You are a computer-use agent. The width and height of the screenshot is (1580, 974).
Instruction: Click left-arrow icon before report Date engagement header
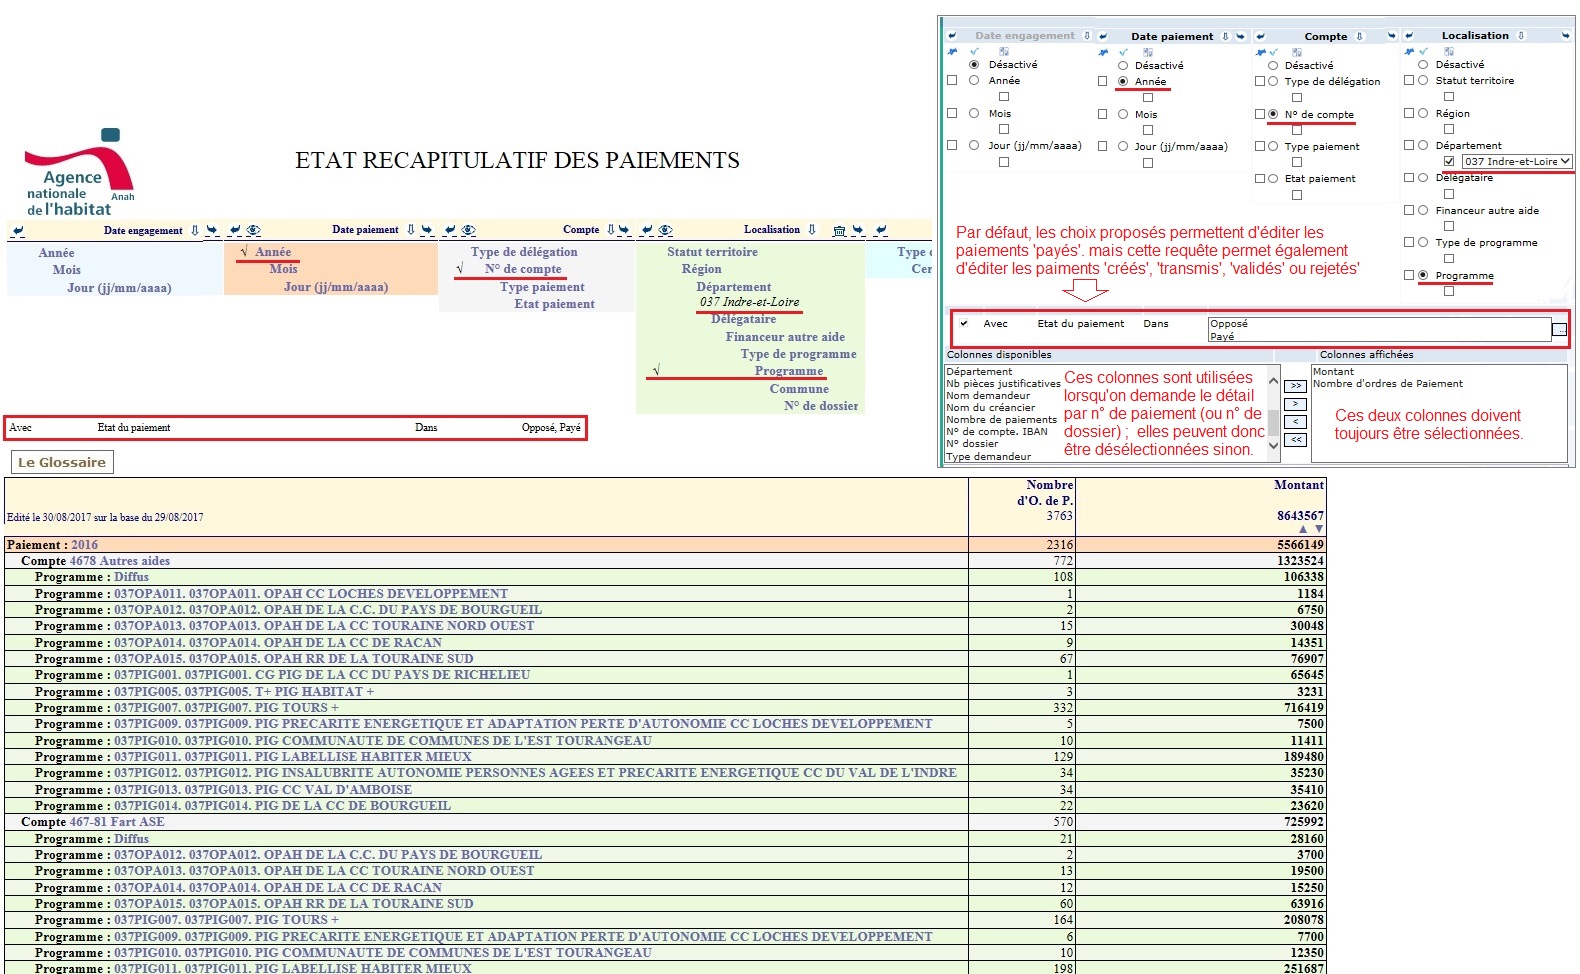[18, 230]
